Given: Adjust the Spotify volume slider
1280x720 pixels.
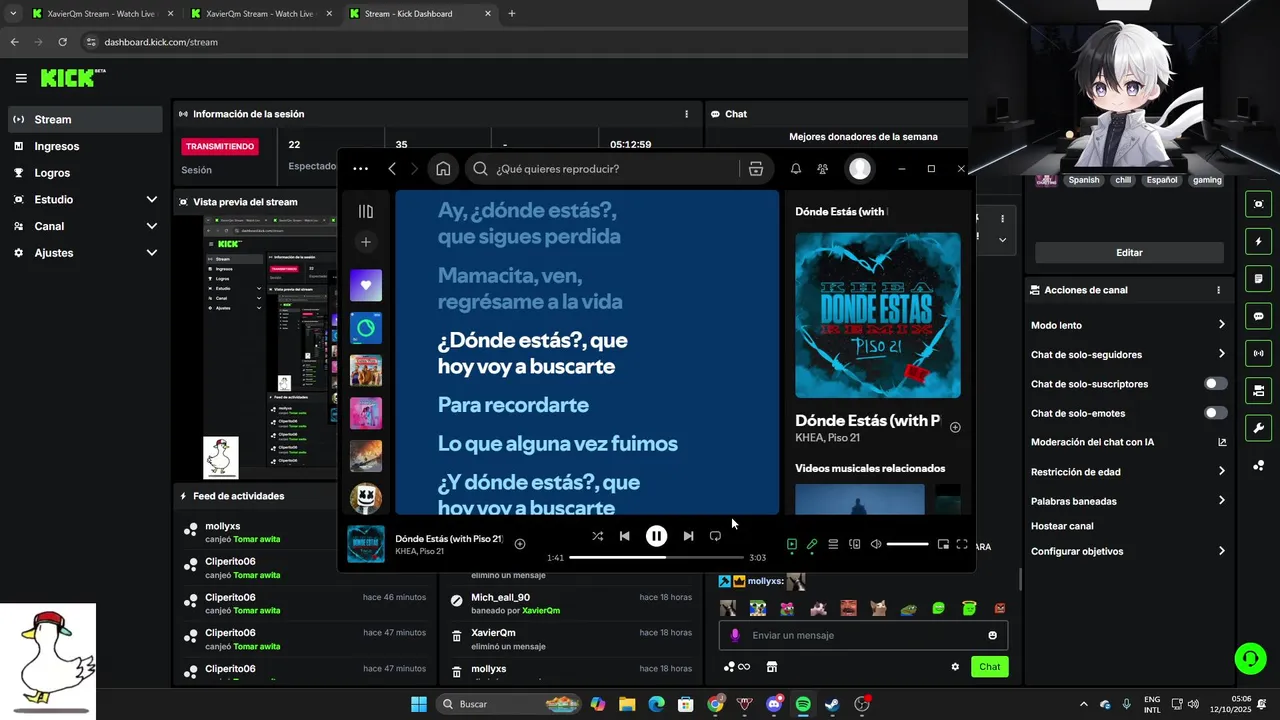Looking at the screenshot, I should (908, 545).
